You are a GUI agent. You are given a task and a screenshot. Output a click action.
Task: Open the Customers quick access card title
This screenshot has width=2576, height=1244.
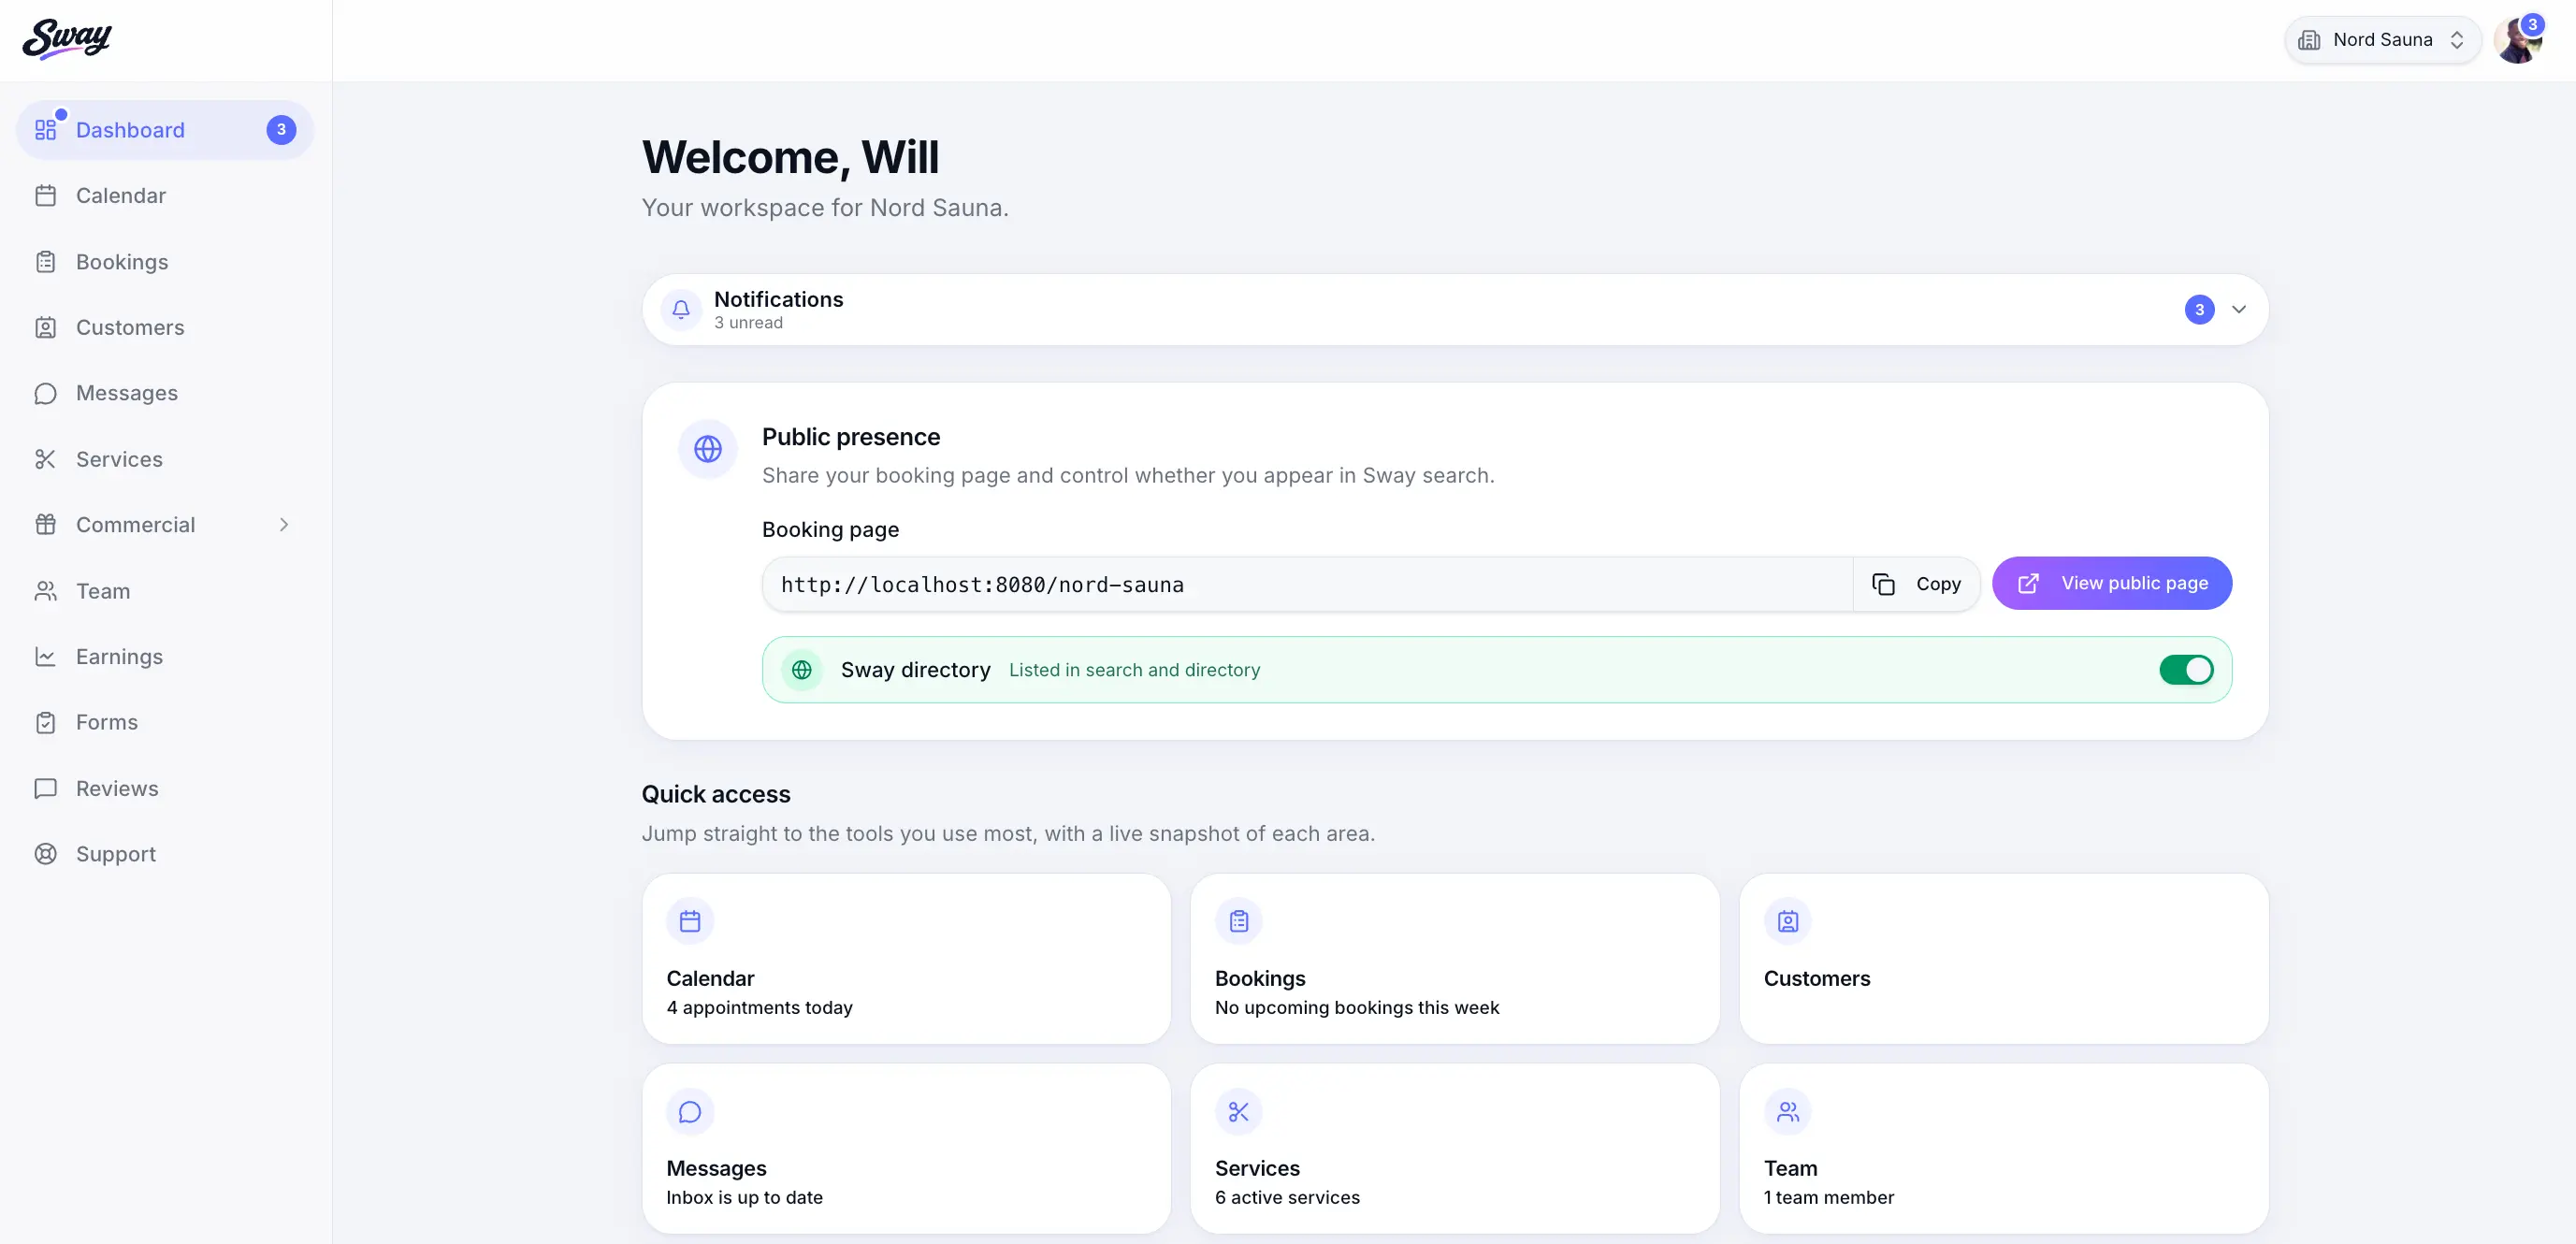[x=1816, y=979]
